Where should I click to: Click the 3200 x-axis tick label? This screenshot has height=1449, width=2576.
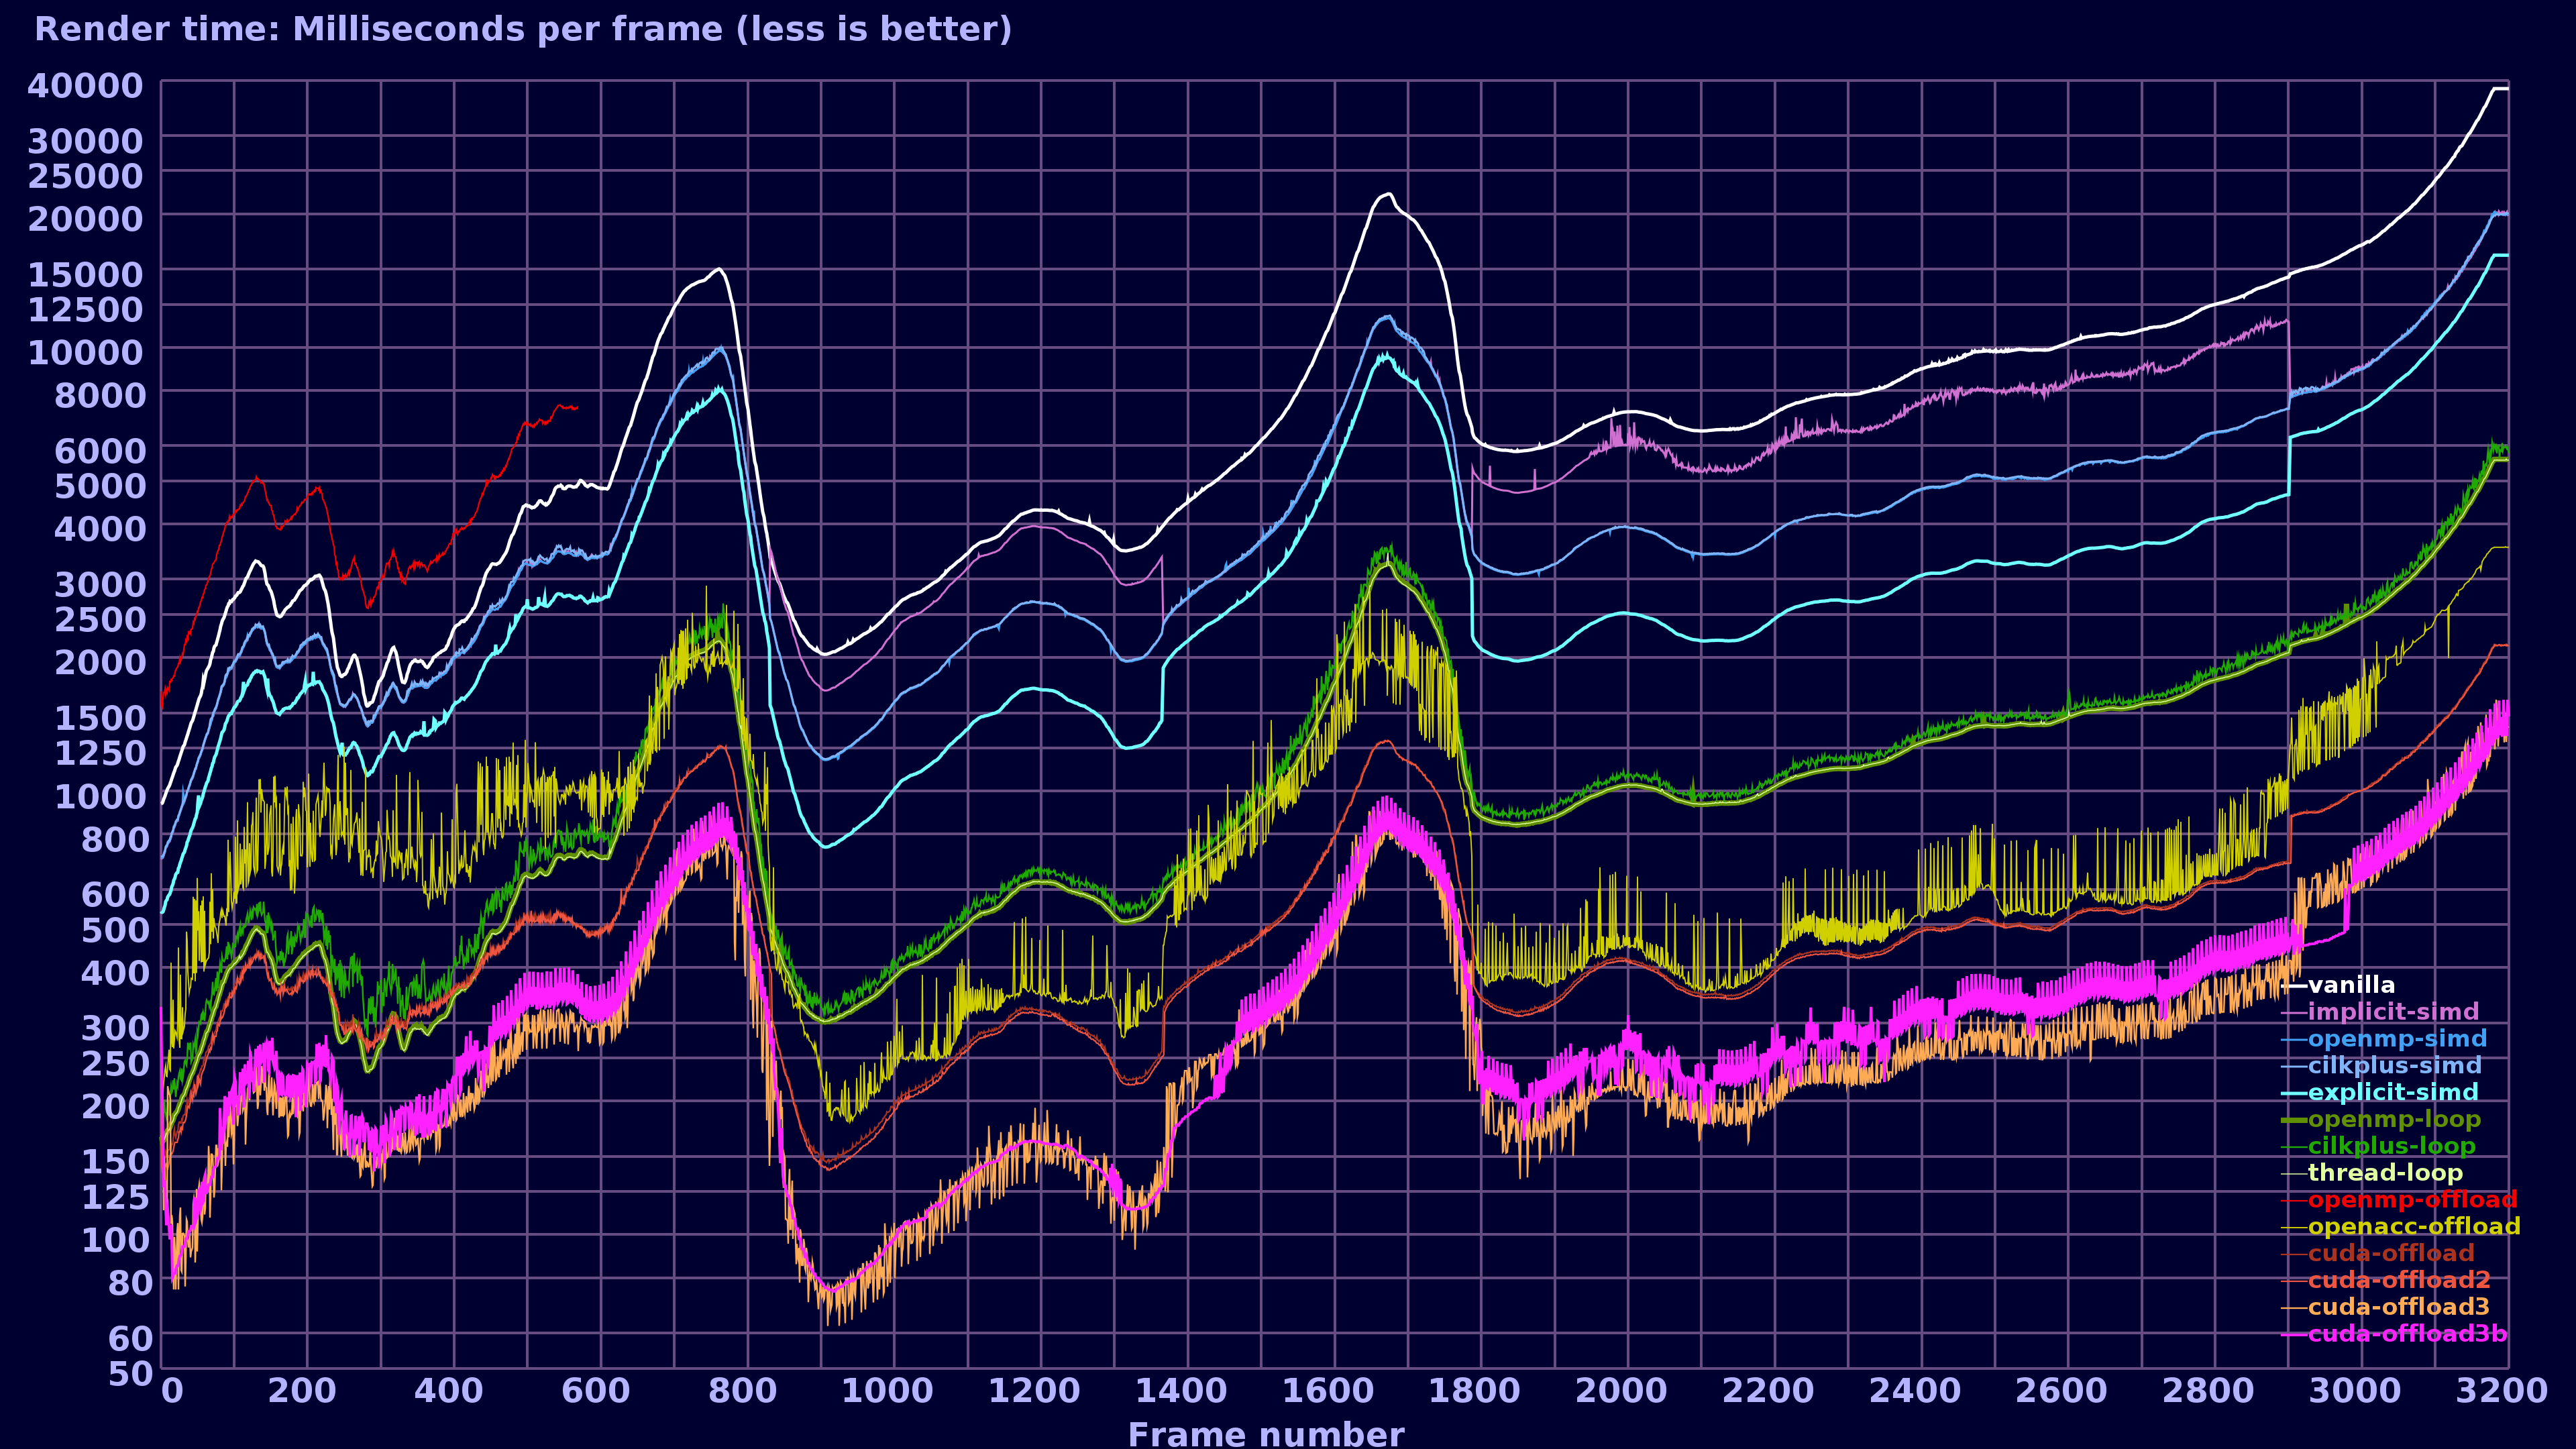pos(2501,1391)
